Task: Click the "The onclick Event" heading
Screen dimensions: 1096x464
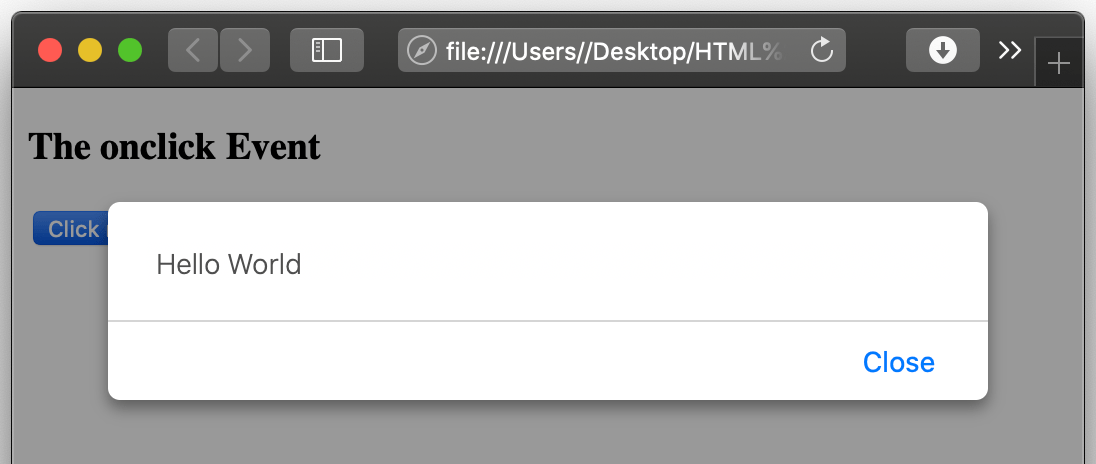Action: coord(174,147)
